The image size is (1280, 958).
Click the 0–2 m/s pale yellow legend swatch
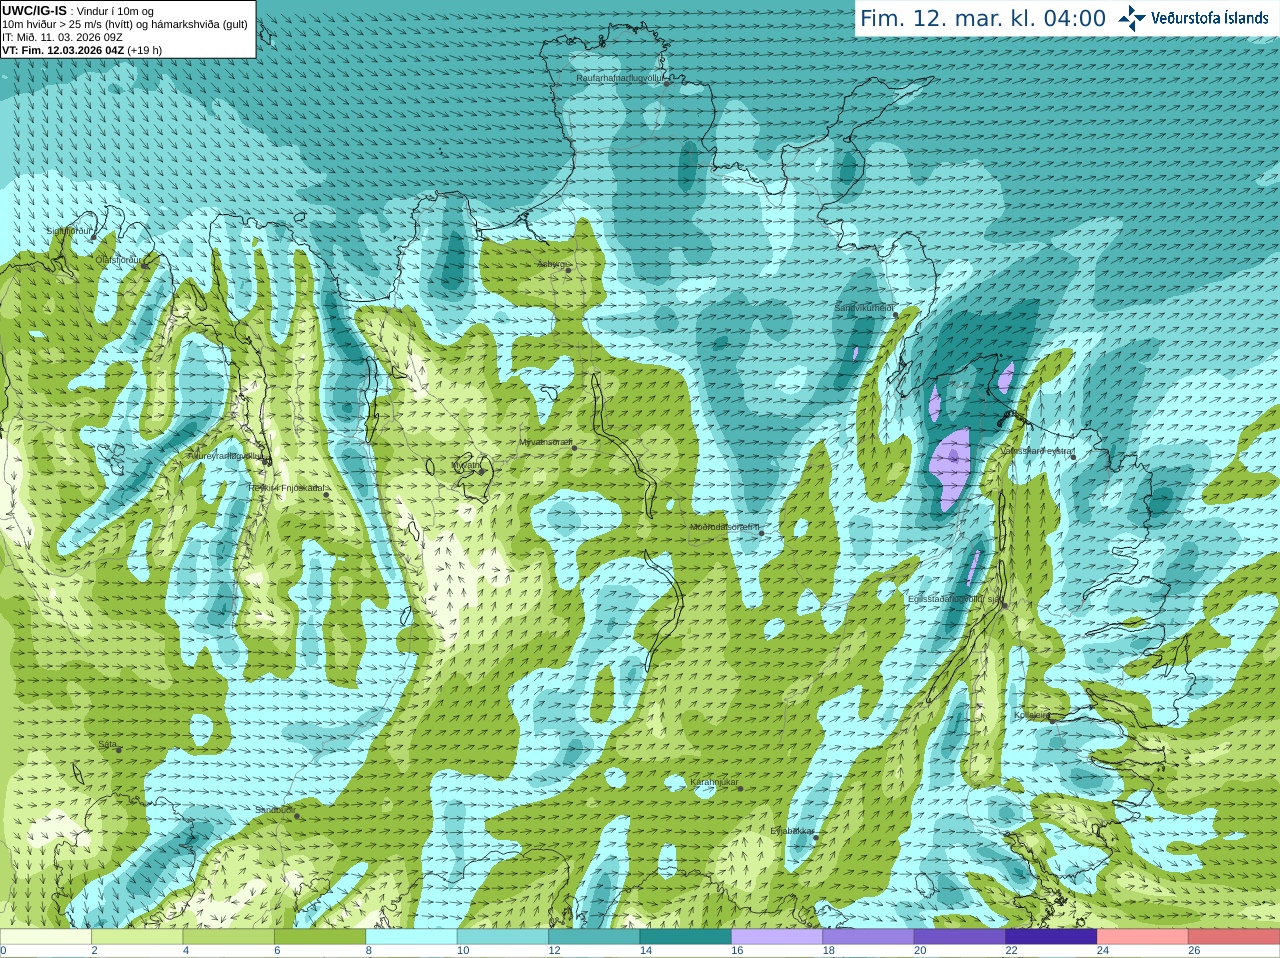pos(46,937)
